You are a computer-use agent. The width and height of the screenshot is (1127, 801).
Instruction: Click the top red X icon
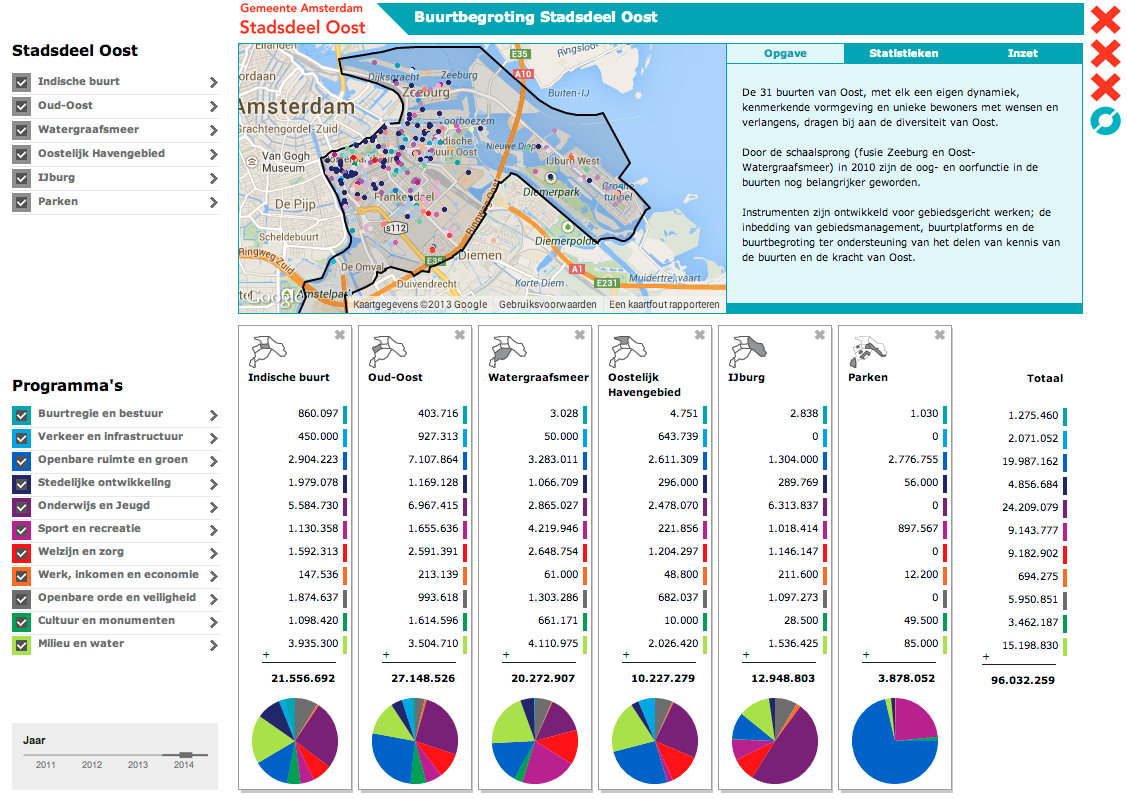(x=1105, y=20)
